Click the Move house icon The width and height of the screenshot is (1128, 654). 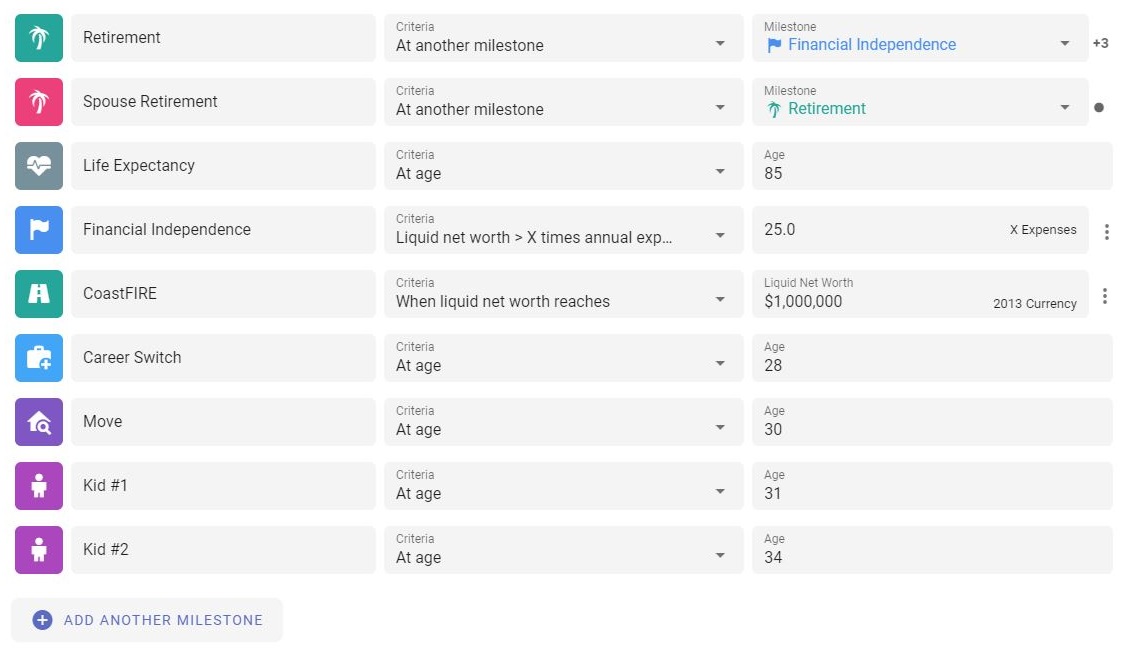[39, 422]
